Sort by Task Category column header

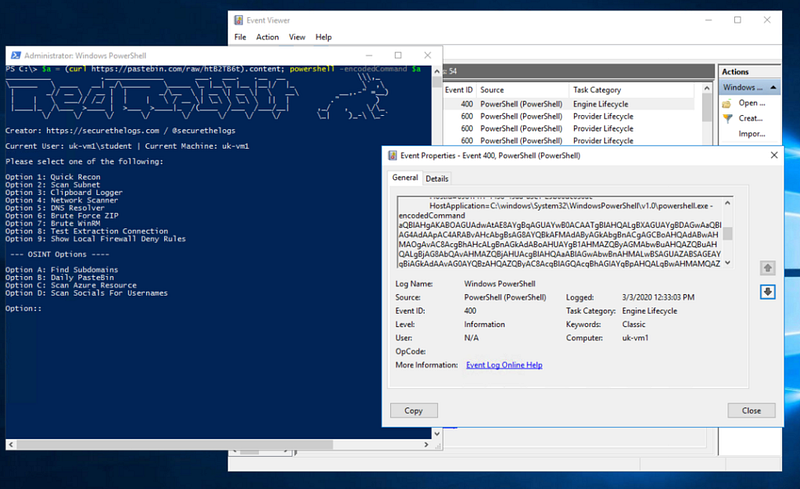tap(632, 90)
